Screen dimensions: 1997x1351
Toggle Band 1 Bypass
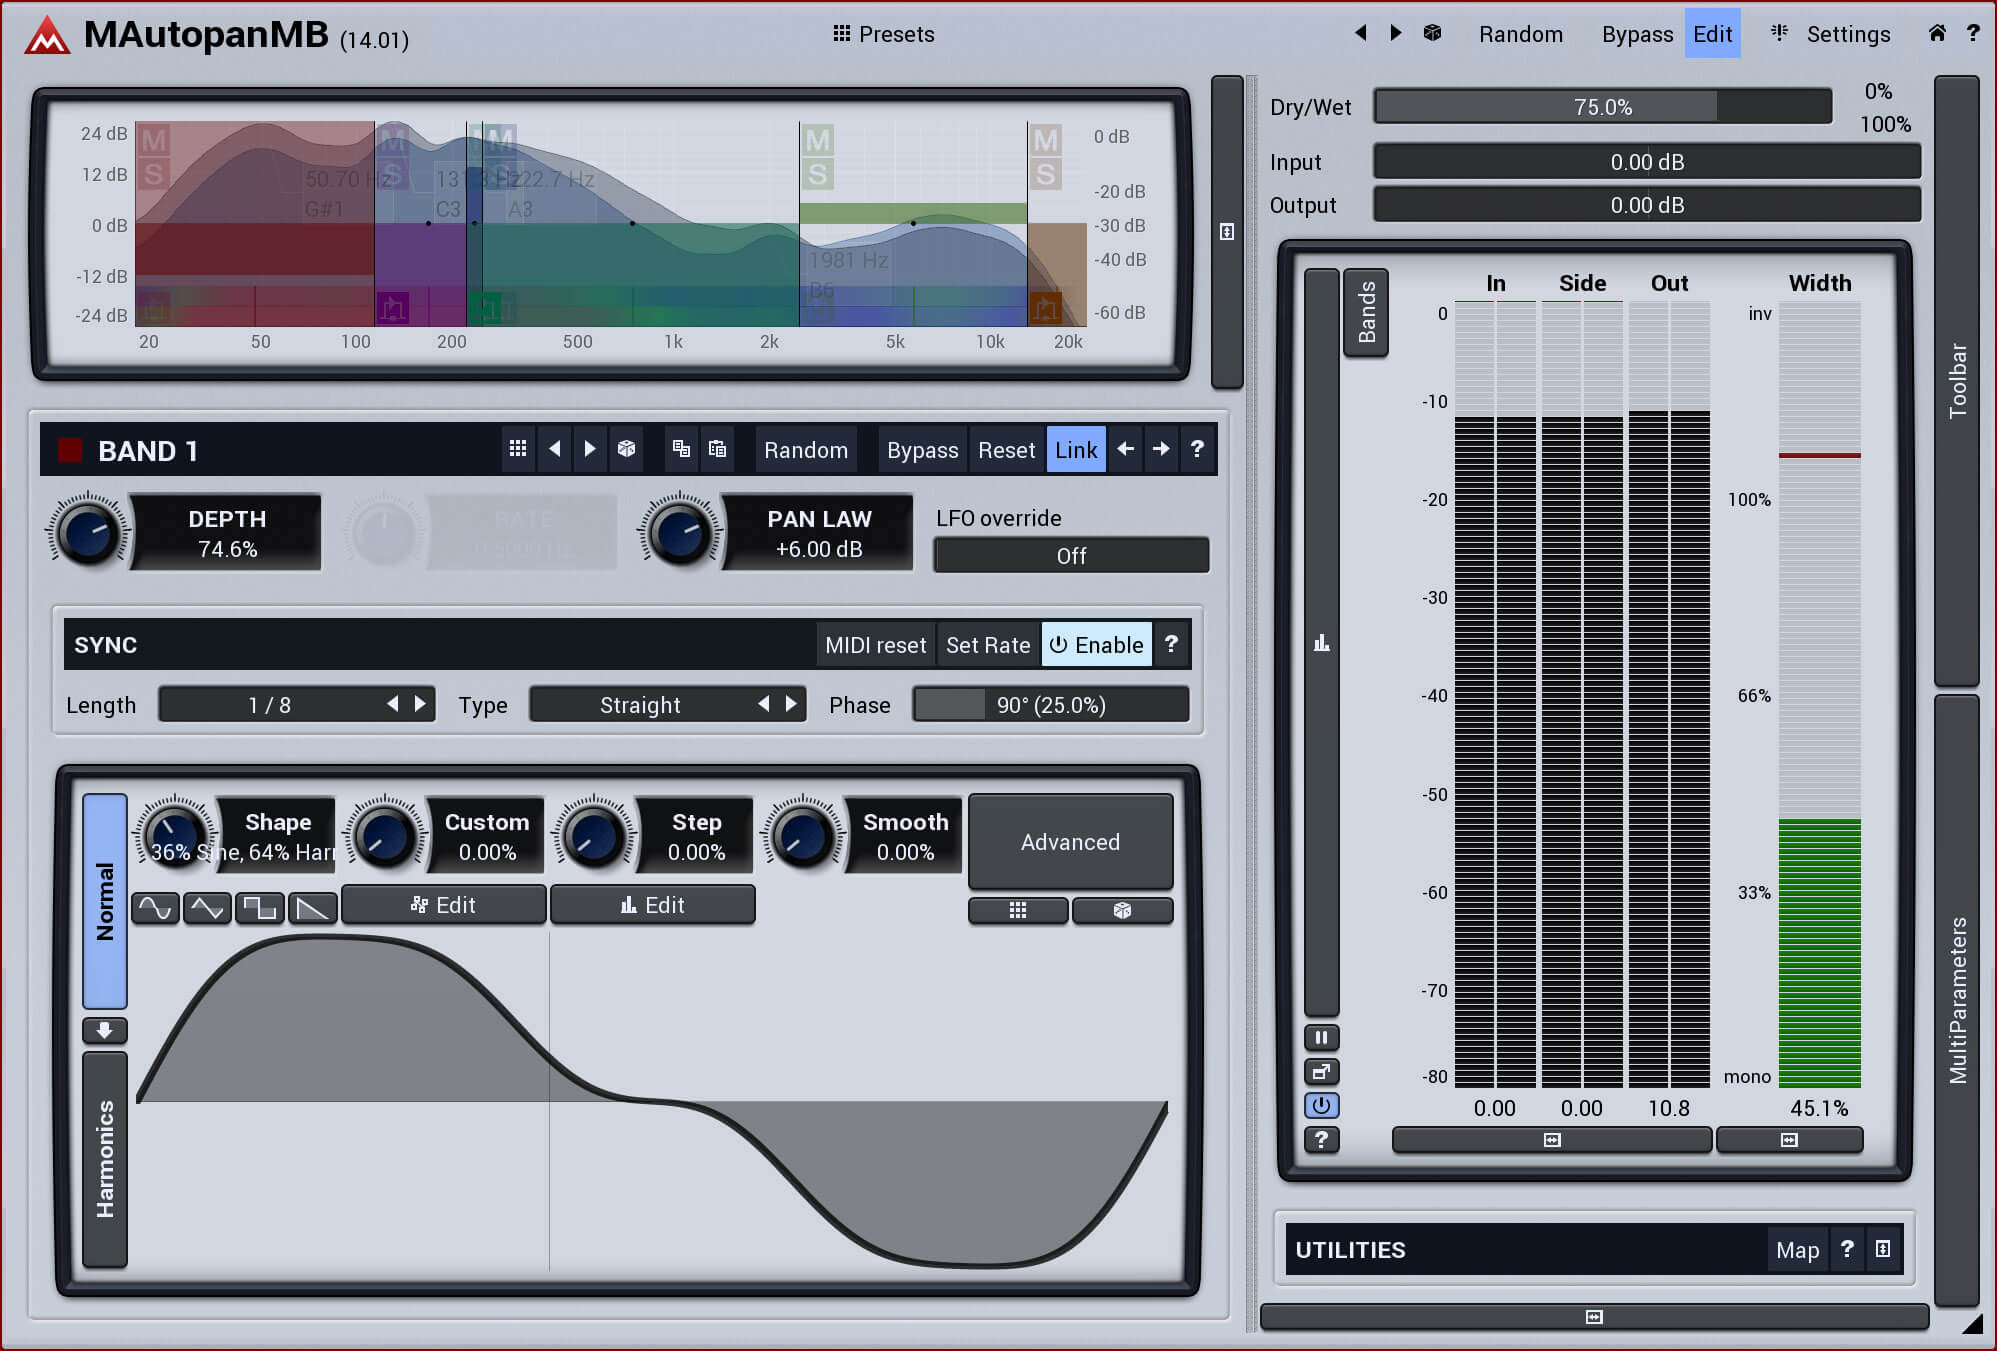(922, 450)
